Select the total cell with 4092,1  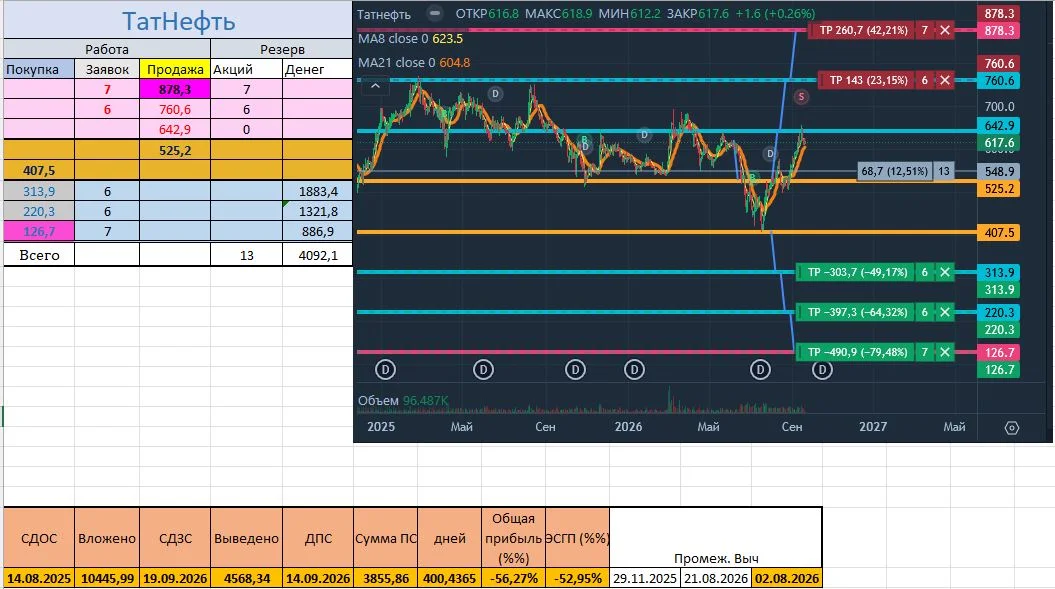[x=318, y=255]
